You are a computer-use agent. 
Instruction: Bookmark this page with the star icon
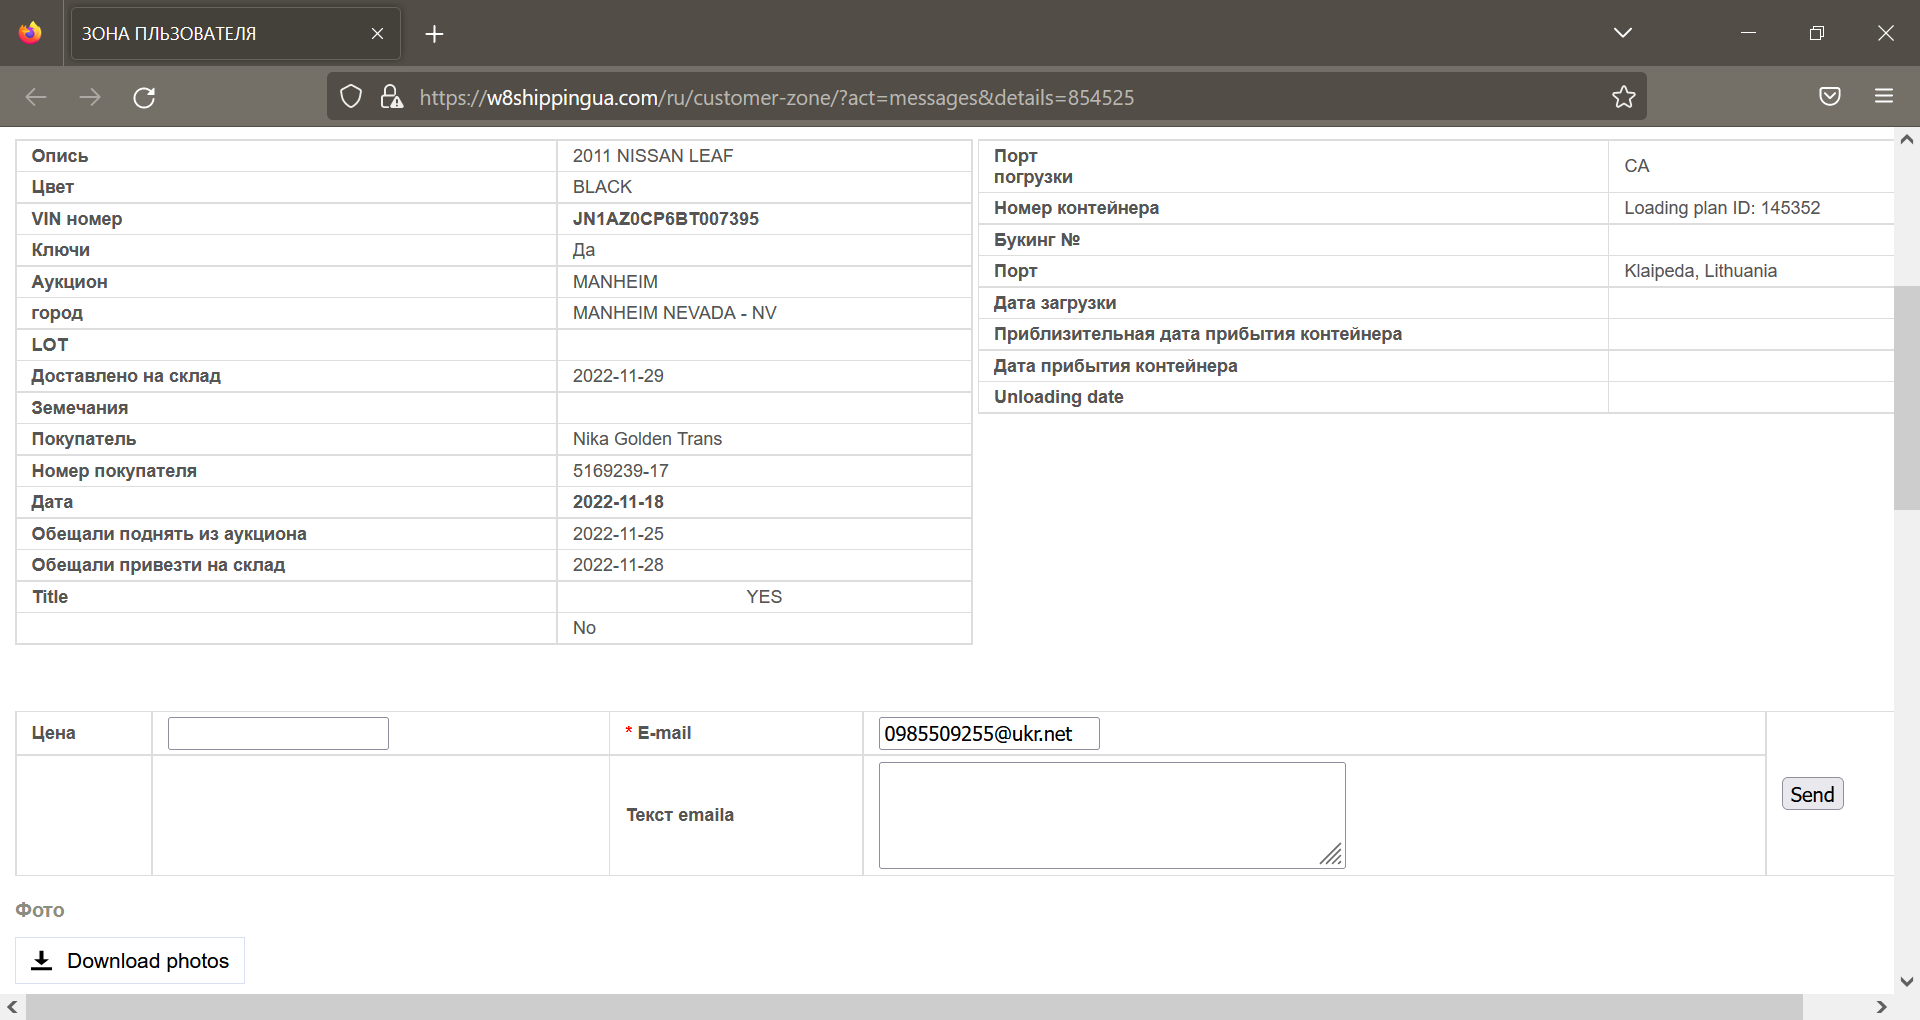pos(1623,97)
